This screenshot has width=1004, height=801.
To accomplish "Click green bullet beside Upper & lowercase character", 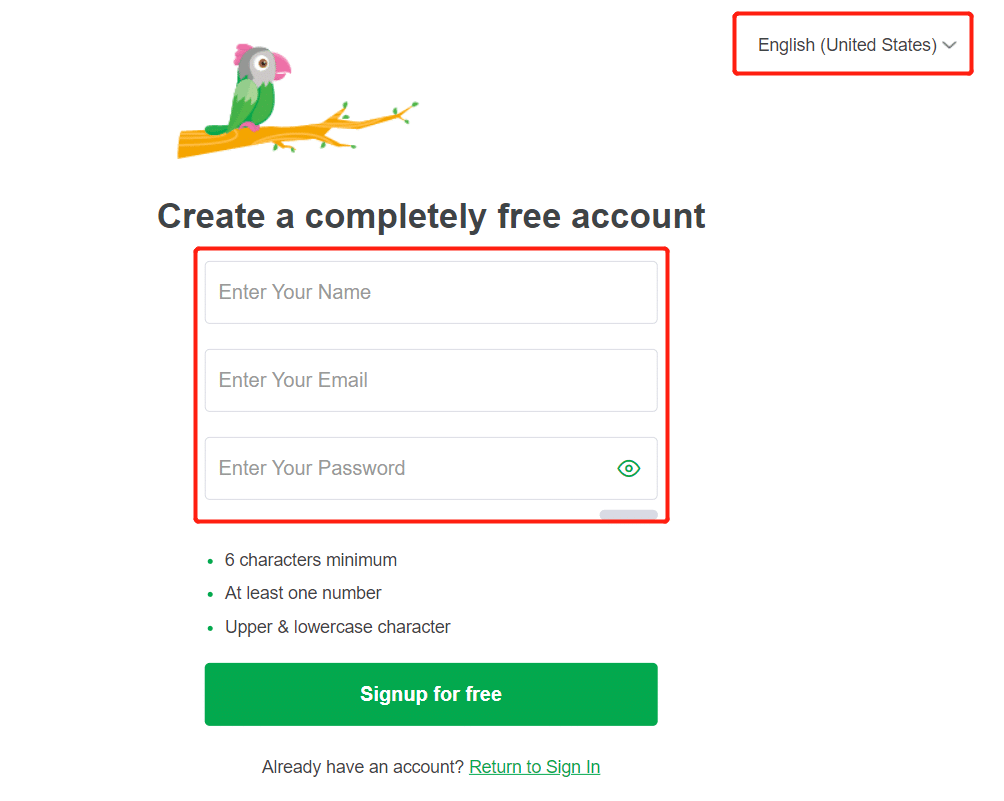I will point(210,629).
